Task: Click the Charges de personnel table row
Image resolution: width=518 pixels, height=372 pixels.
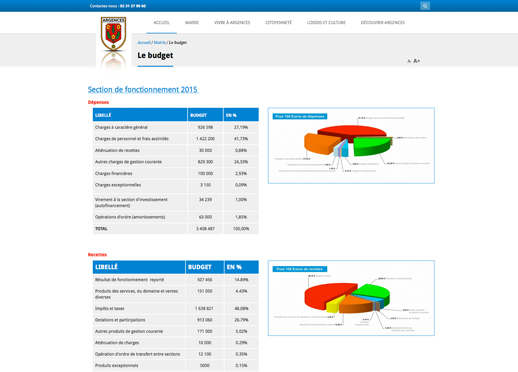Action: pyautogui.click(x=176, y=139)
